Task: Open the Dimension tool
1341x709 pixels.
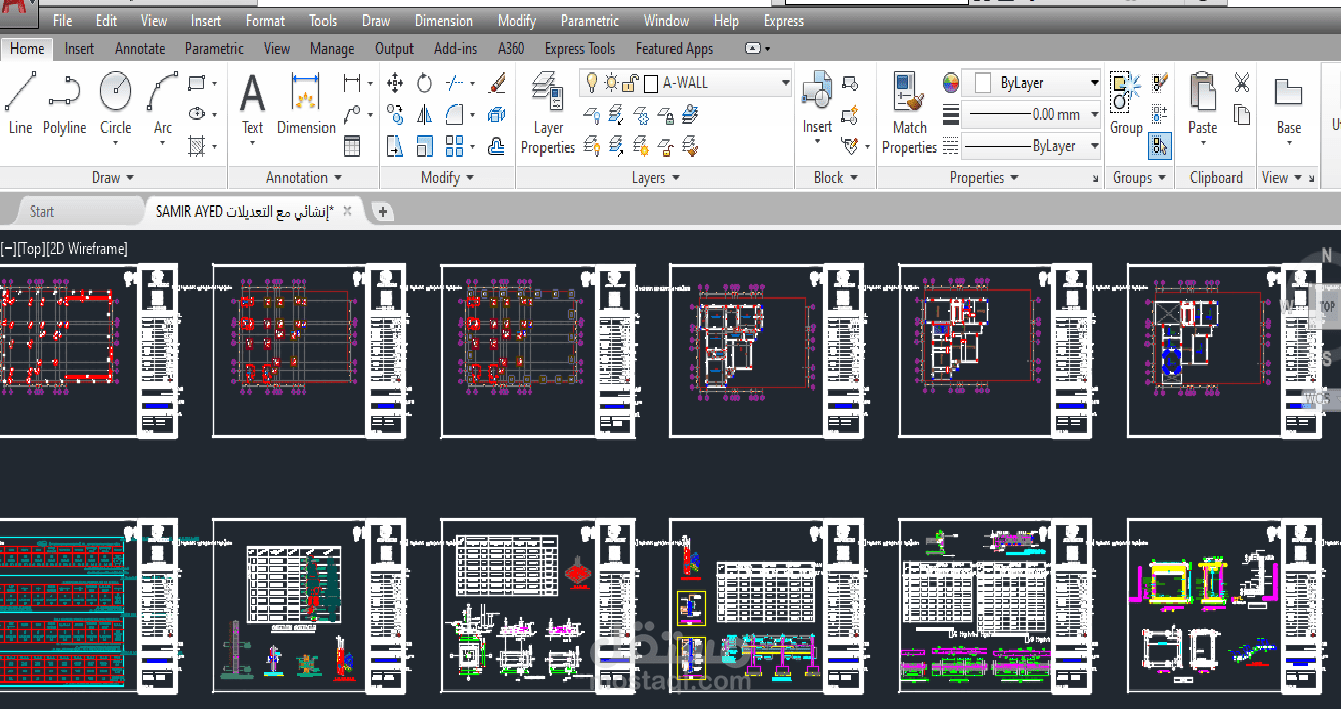Action: [x=305, y=104]
